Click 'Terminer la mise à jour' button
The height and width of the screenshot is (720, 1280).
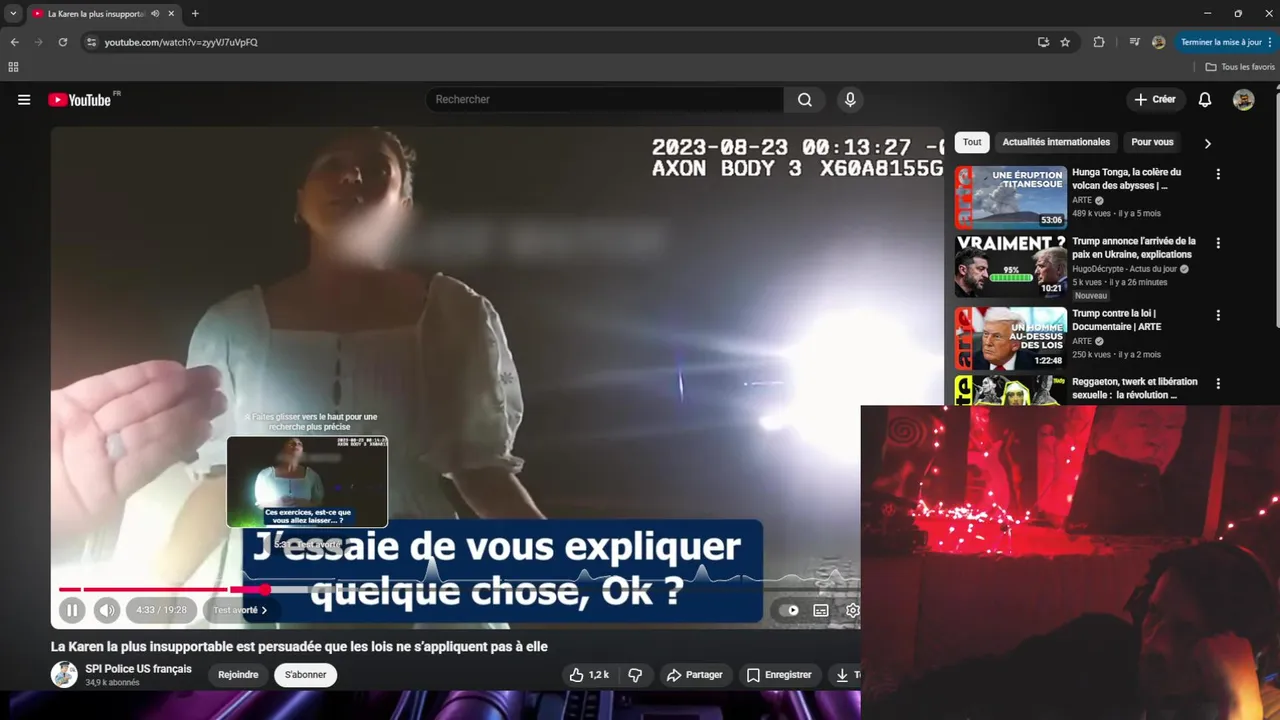pos(1226,42)
